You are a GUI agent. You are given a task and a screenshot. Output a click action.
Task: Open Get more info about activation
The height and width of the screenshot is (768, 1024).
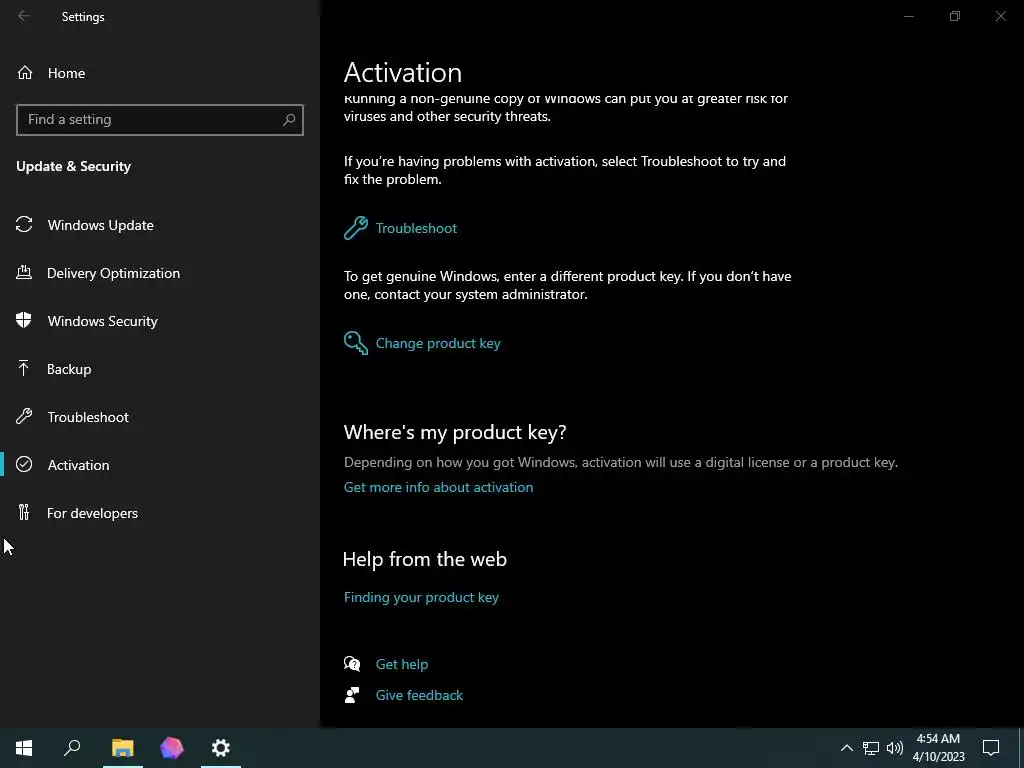438,487
